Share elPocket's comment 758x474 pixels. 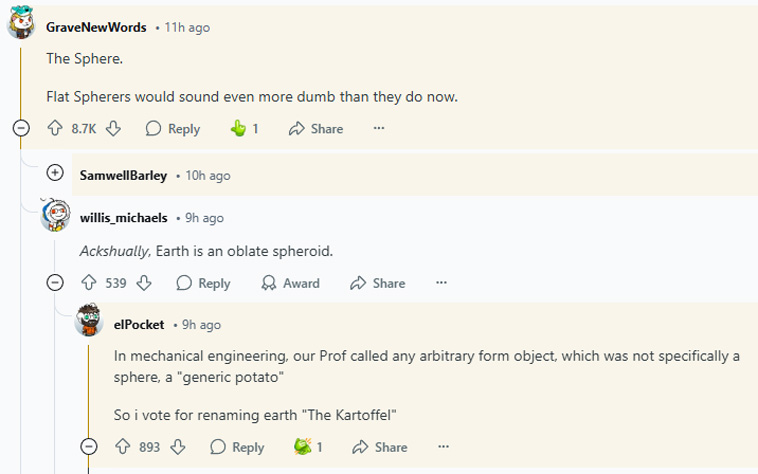379,447
